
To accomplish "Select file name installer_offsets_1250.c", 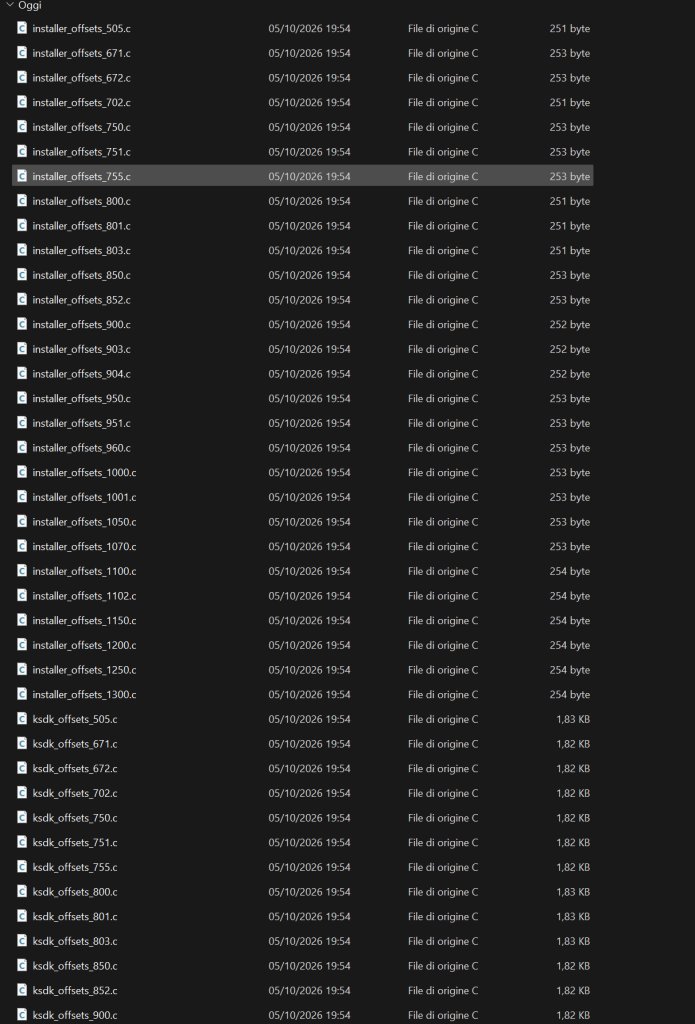I will tap(84, 669).
